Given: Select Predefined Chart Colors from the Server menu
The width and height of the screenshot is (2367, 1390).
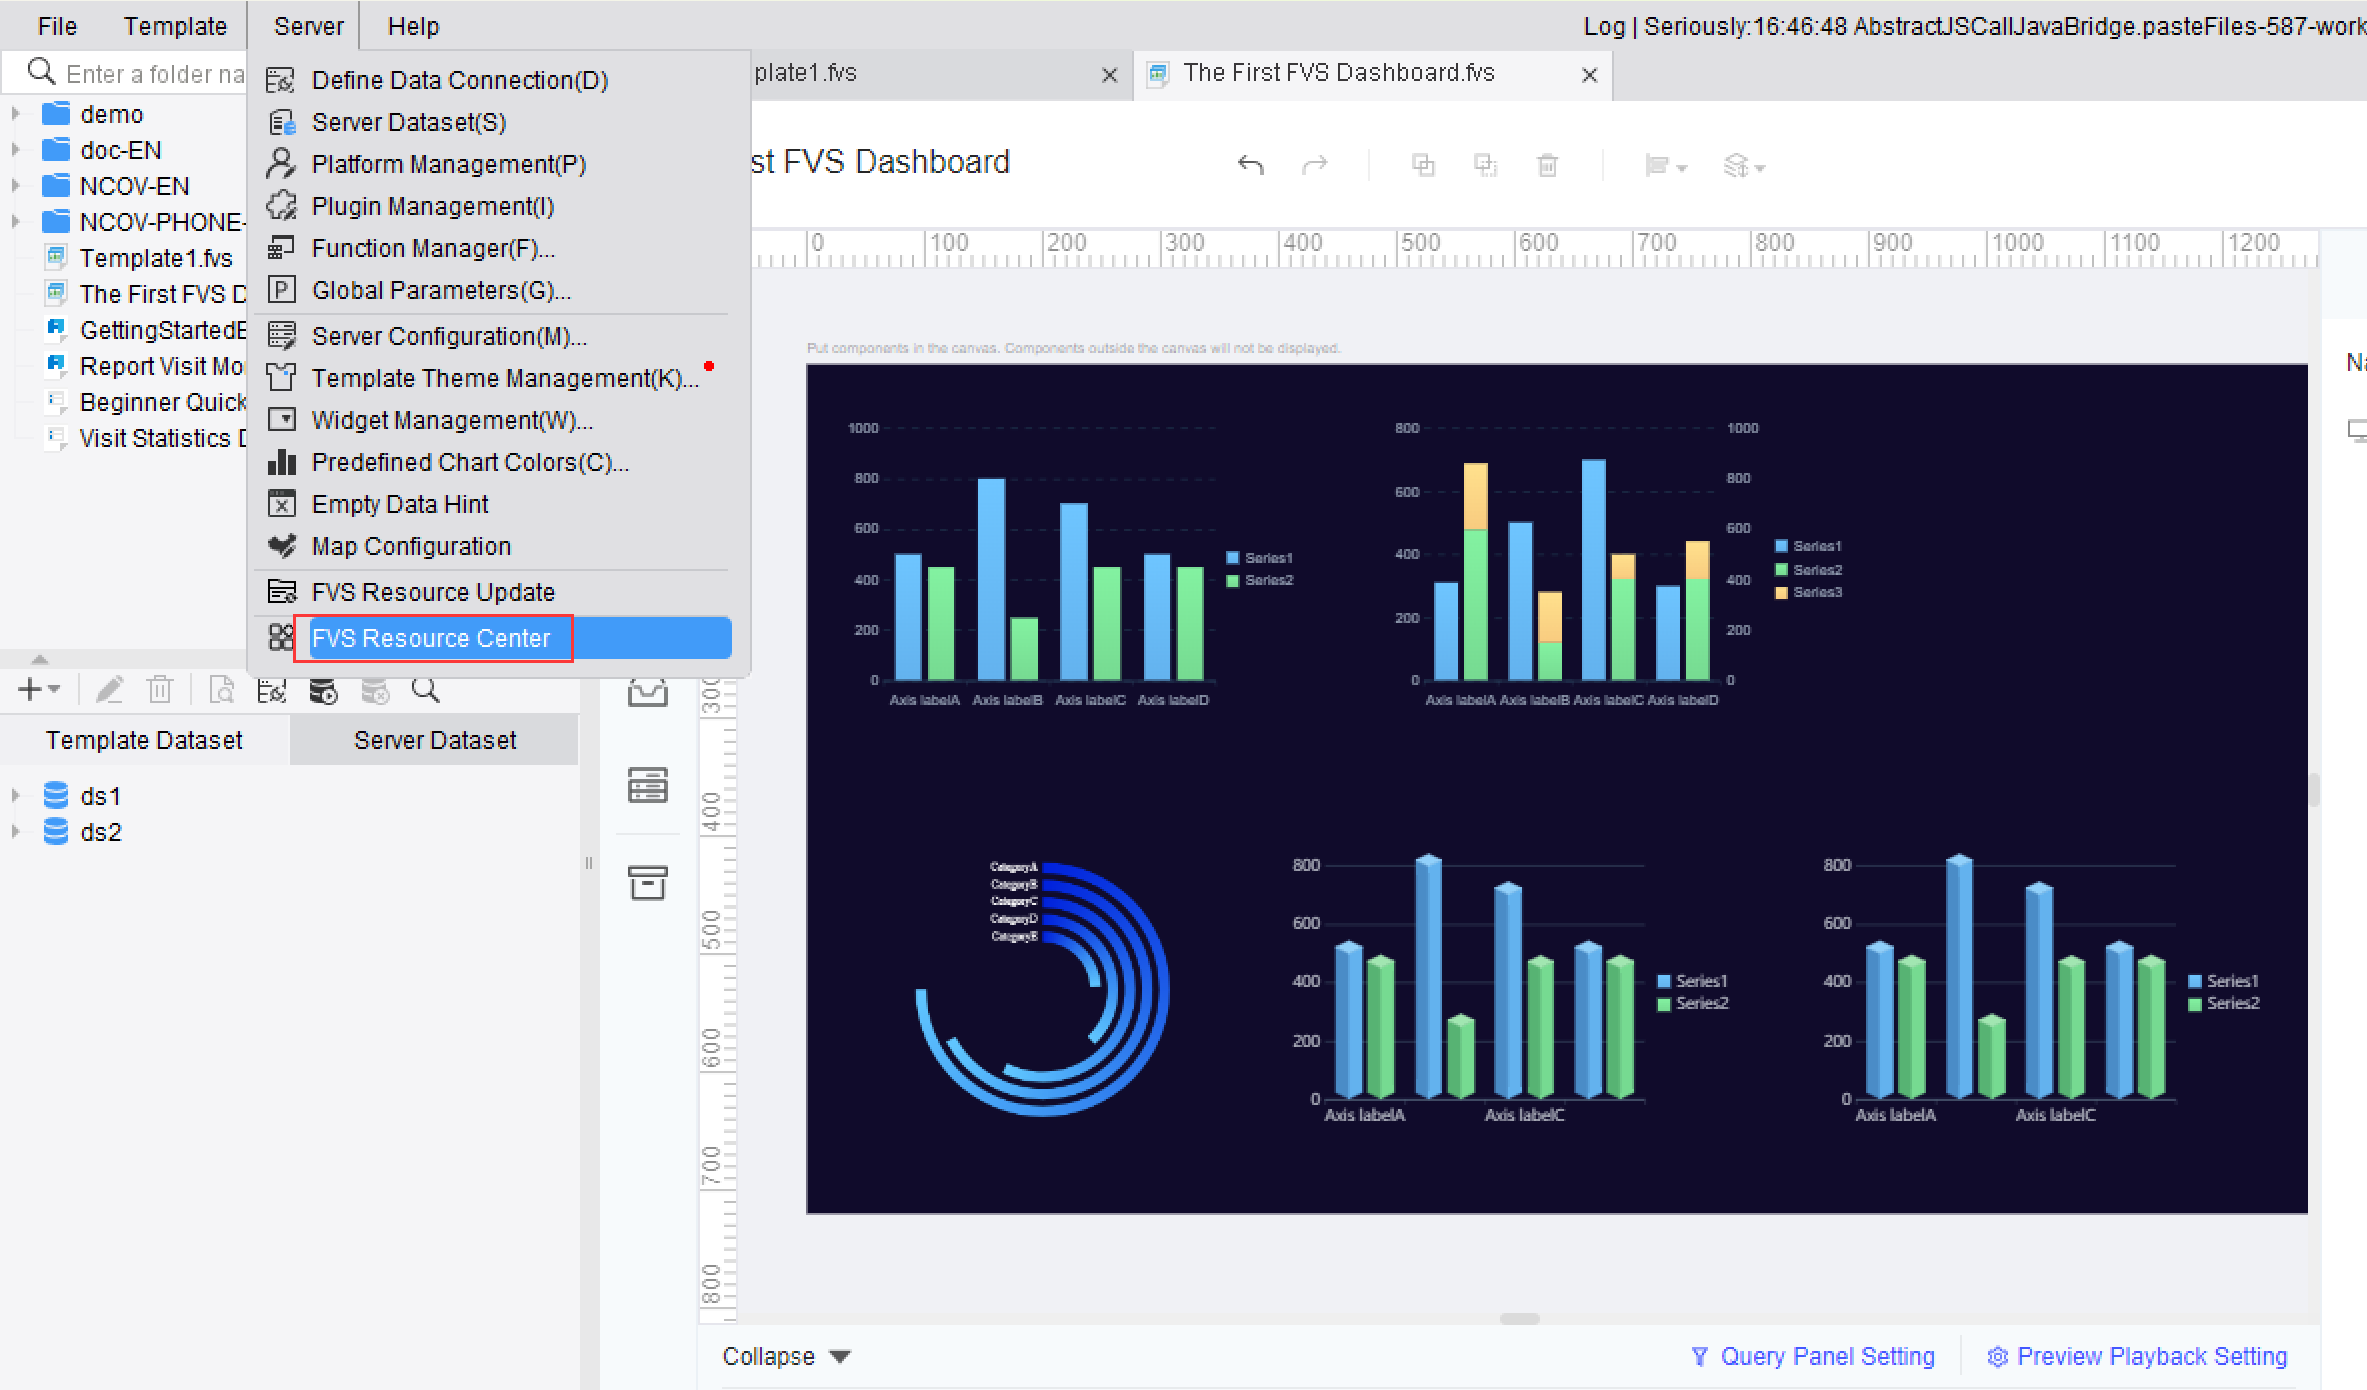Looking at the screenshot, I should click(x=470, y=462).
